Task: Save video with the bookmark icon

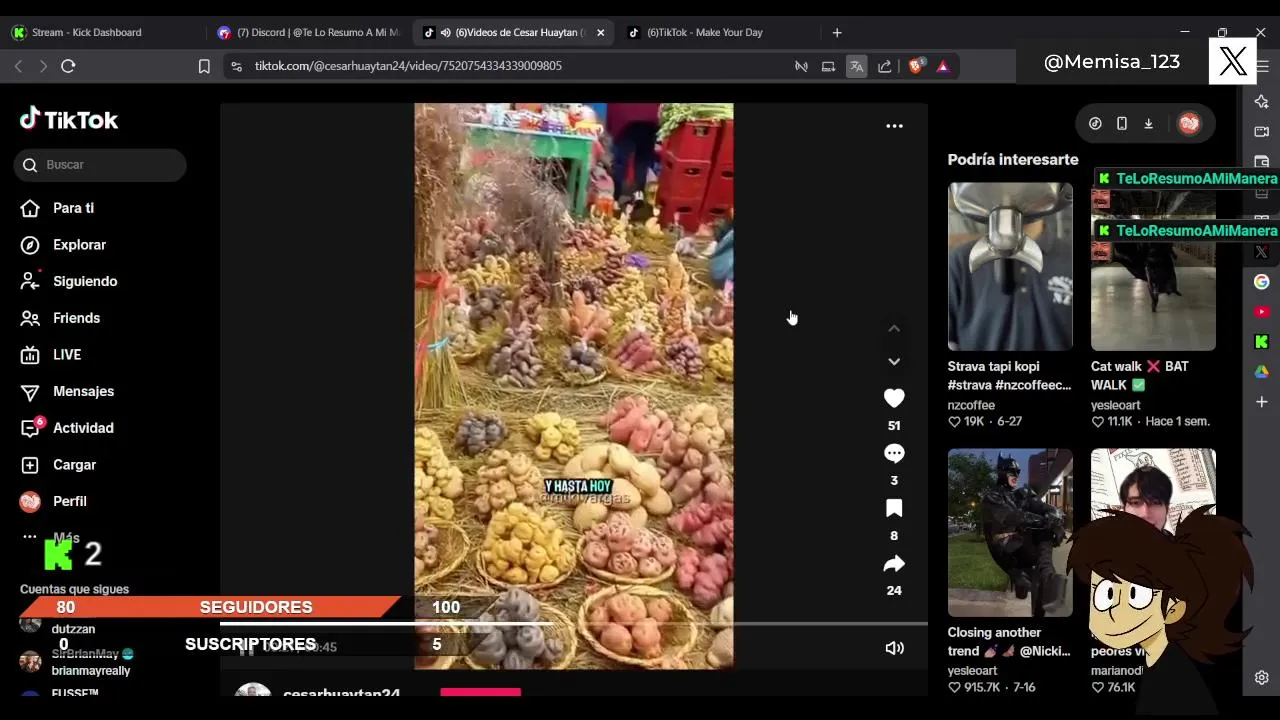Action: tap(894, 508)
